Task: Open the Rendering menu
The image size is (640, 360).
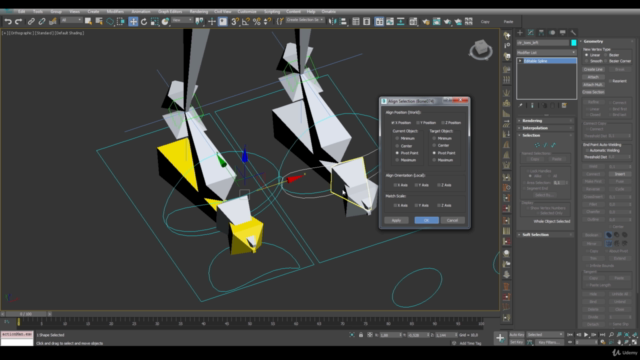Action: pos(199,11)
